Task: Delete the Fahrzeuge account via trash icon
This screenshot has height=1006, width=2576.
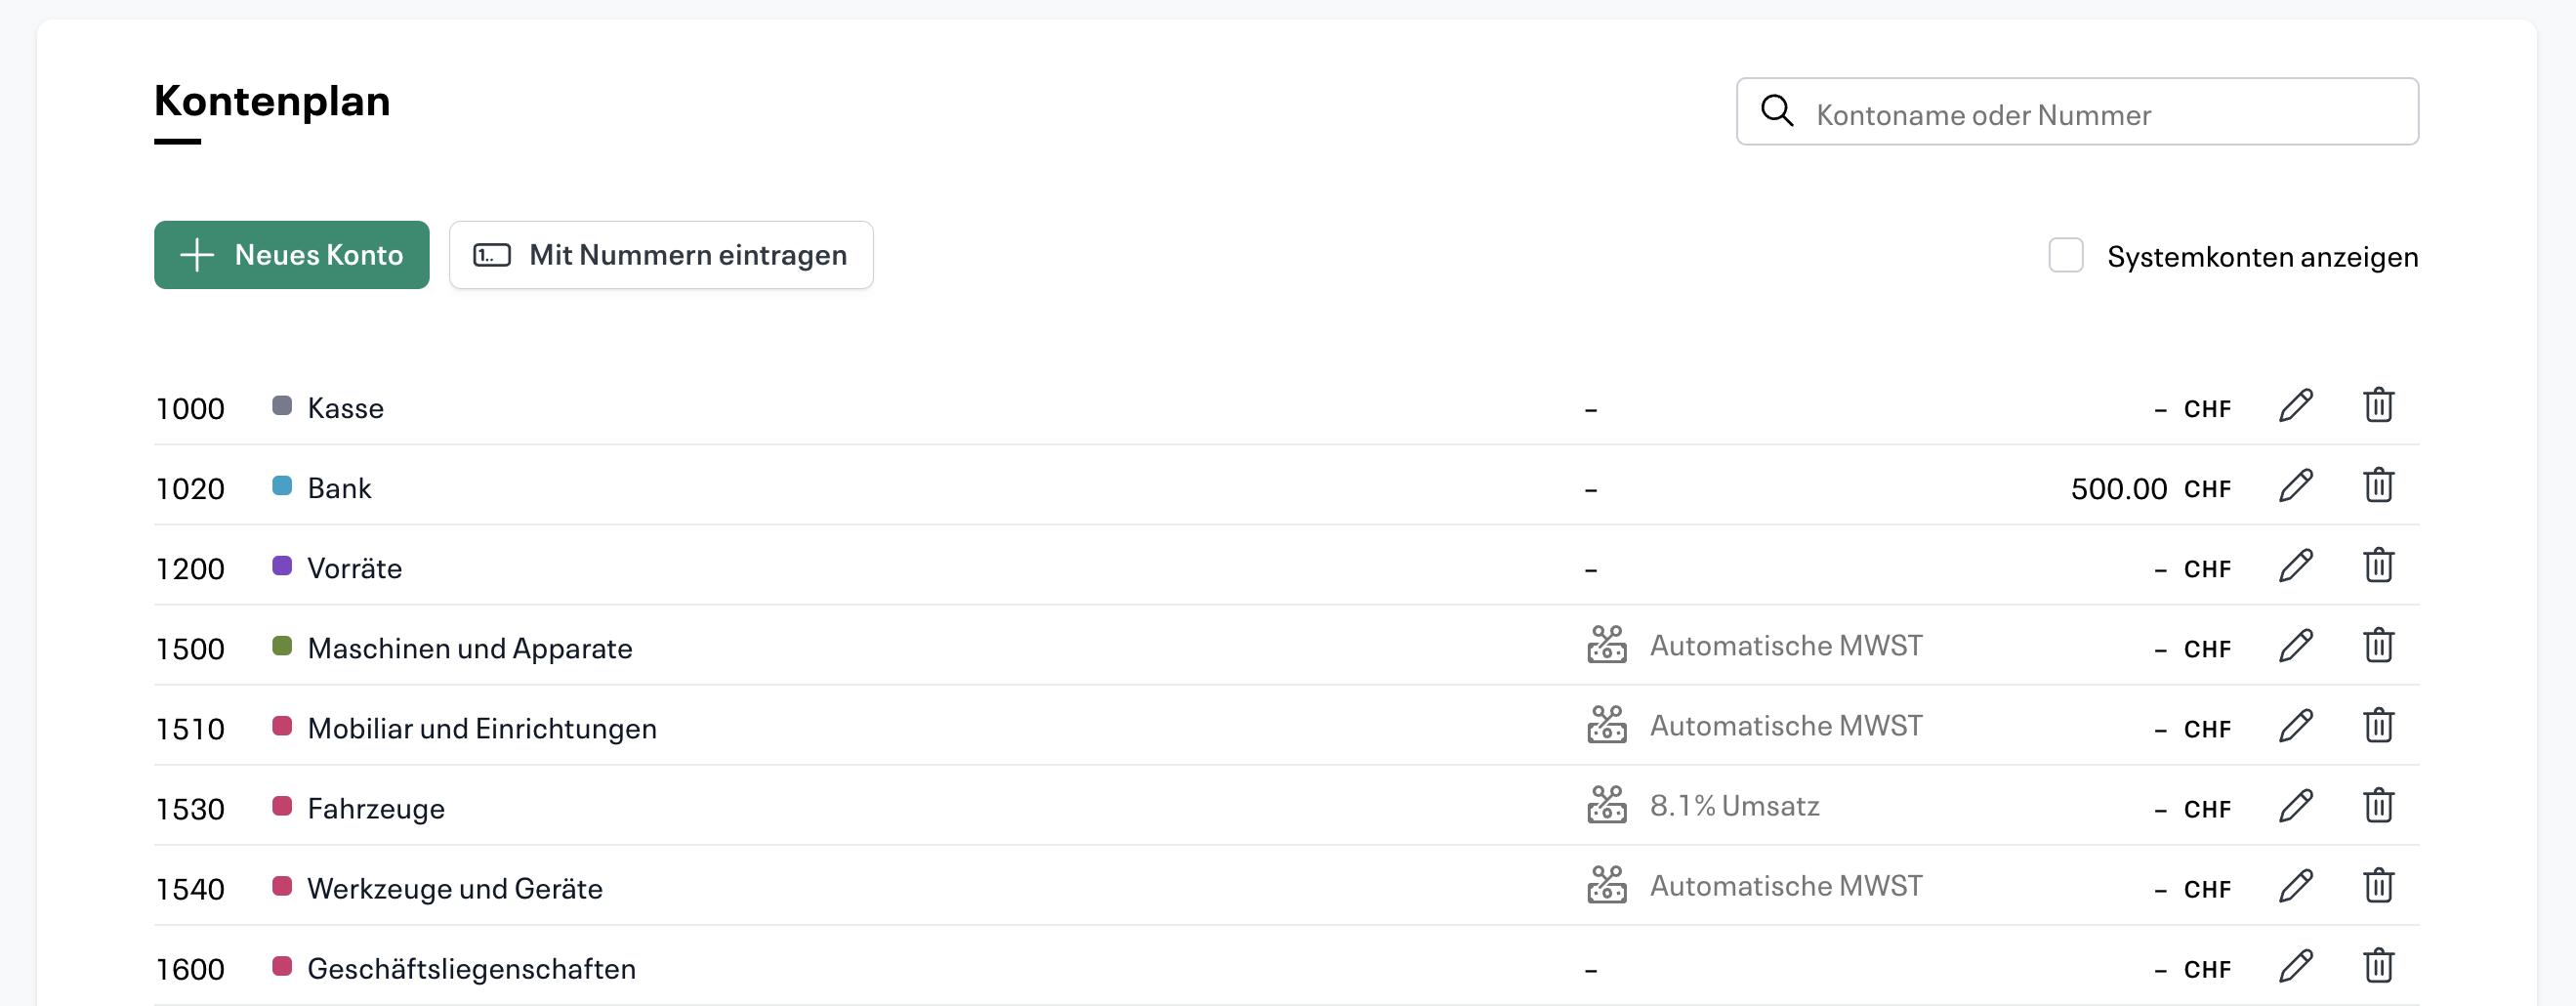Action: [2378, 806]
